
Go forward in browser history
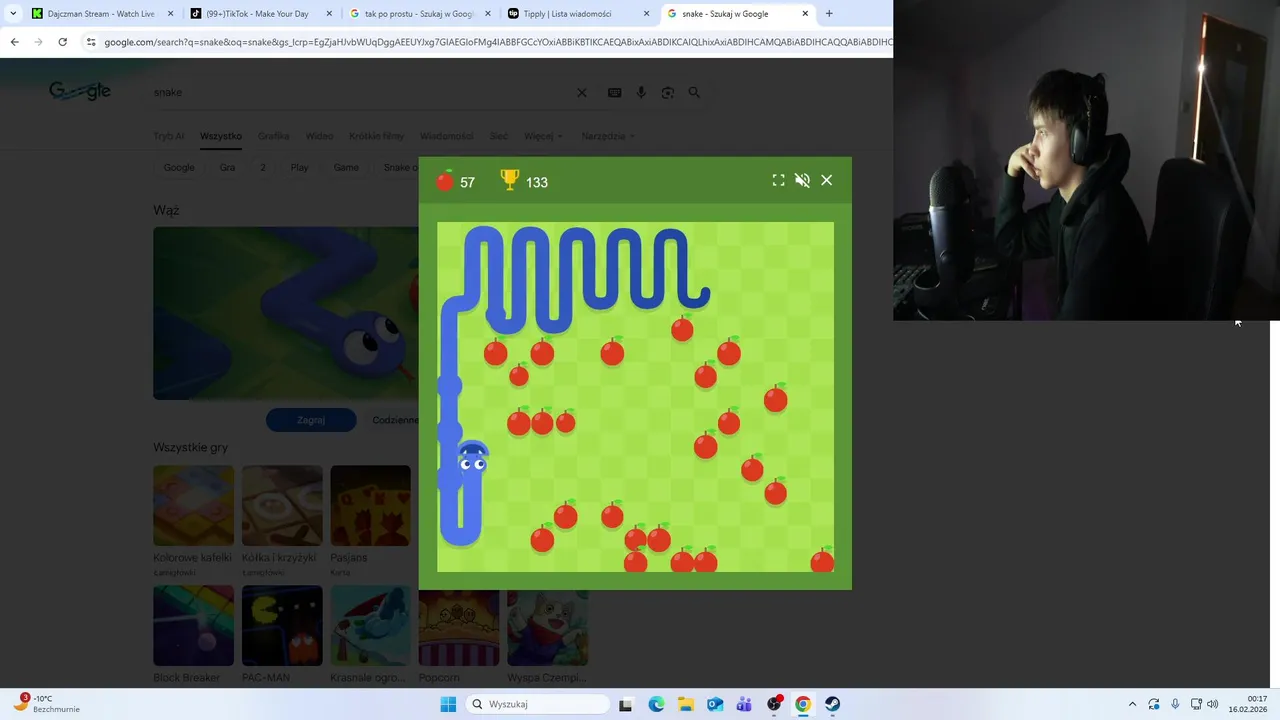tap(38, 42)
